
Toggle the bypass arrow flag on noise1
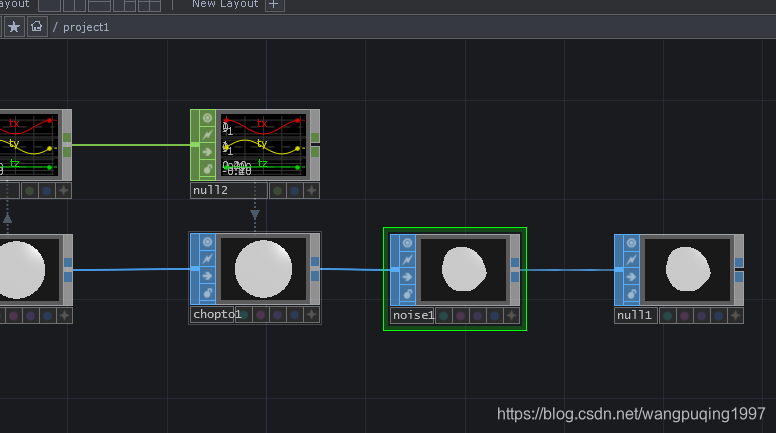[407, 277]
